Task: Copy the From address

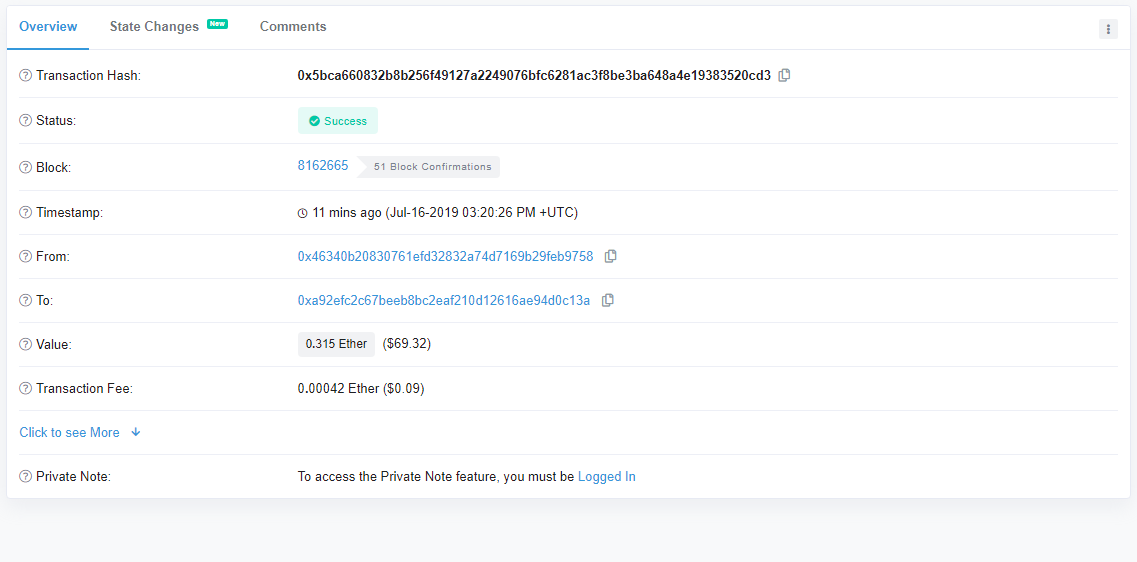Action: 611,256
